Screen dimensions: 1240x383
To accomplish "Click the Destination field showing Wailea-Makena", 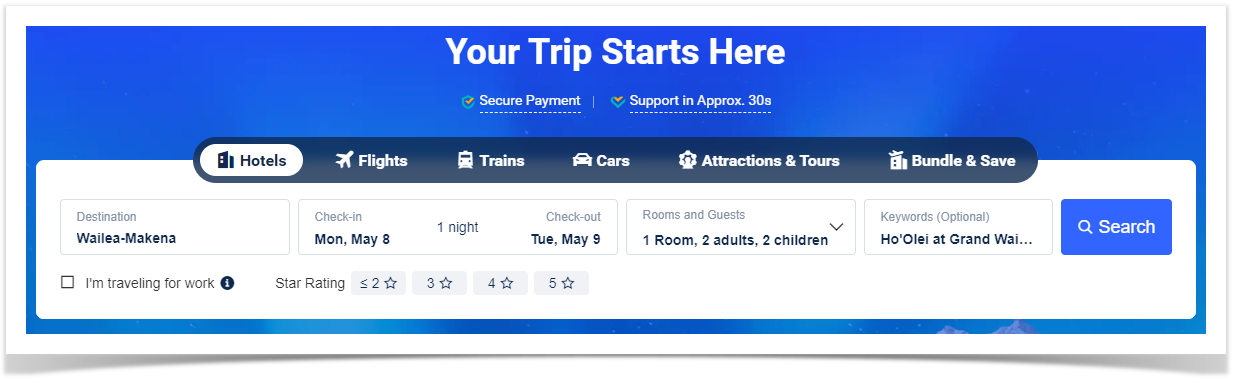I will pyautogui.click(x=175, y=227).
